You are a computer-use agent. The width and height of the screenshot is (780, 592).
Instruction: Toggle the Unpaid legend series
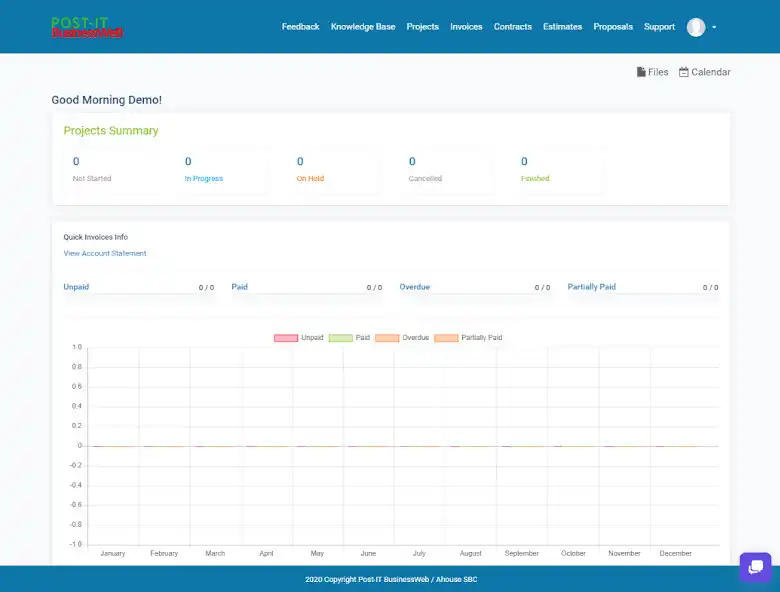tap(298, 338)
